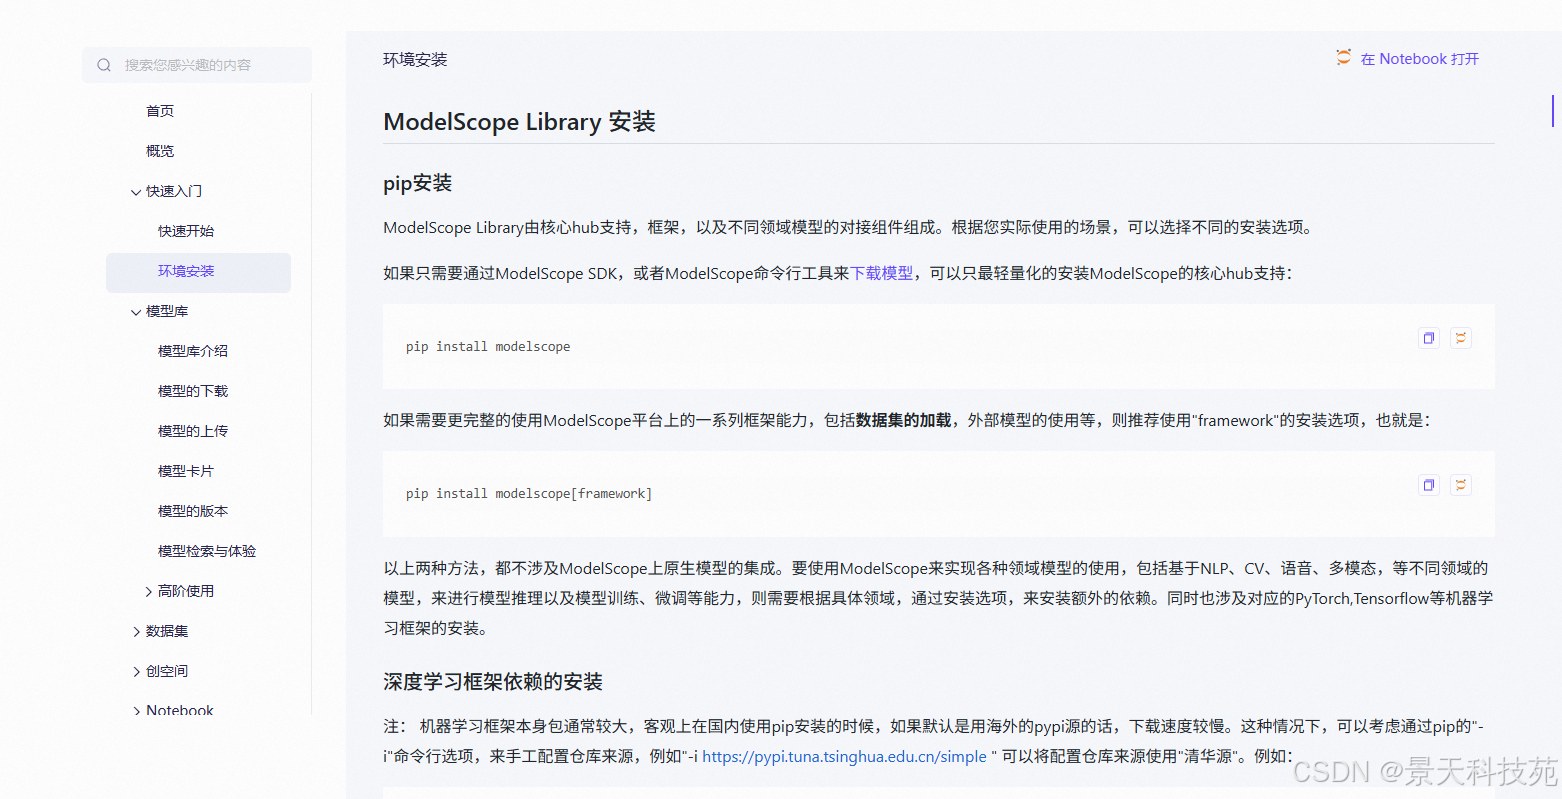
Task: Open the 模型检索与体验 page
Action: pos(207,551)
